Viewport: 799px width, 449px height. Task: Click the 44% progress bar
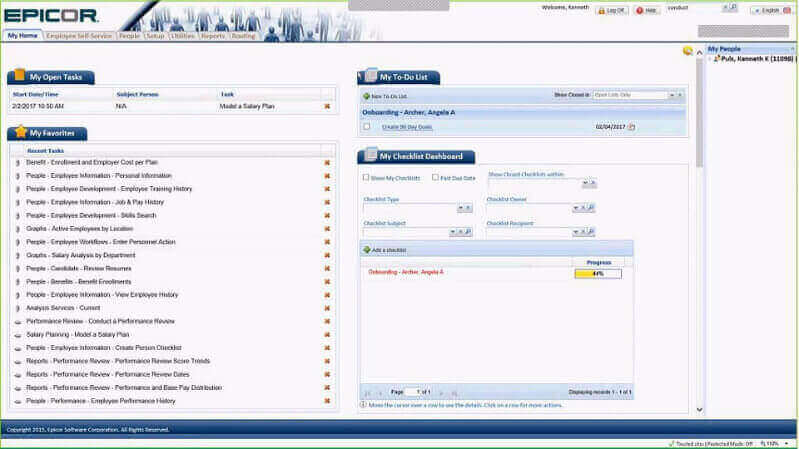point(598,274)
